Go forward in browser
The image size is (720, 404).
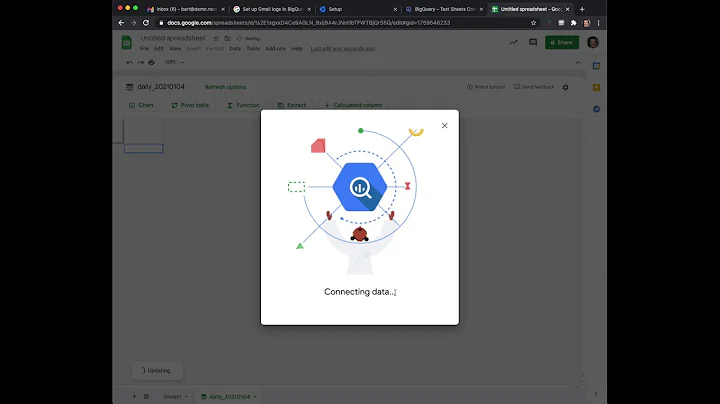click(x=133, y=22)
